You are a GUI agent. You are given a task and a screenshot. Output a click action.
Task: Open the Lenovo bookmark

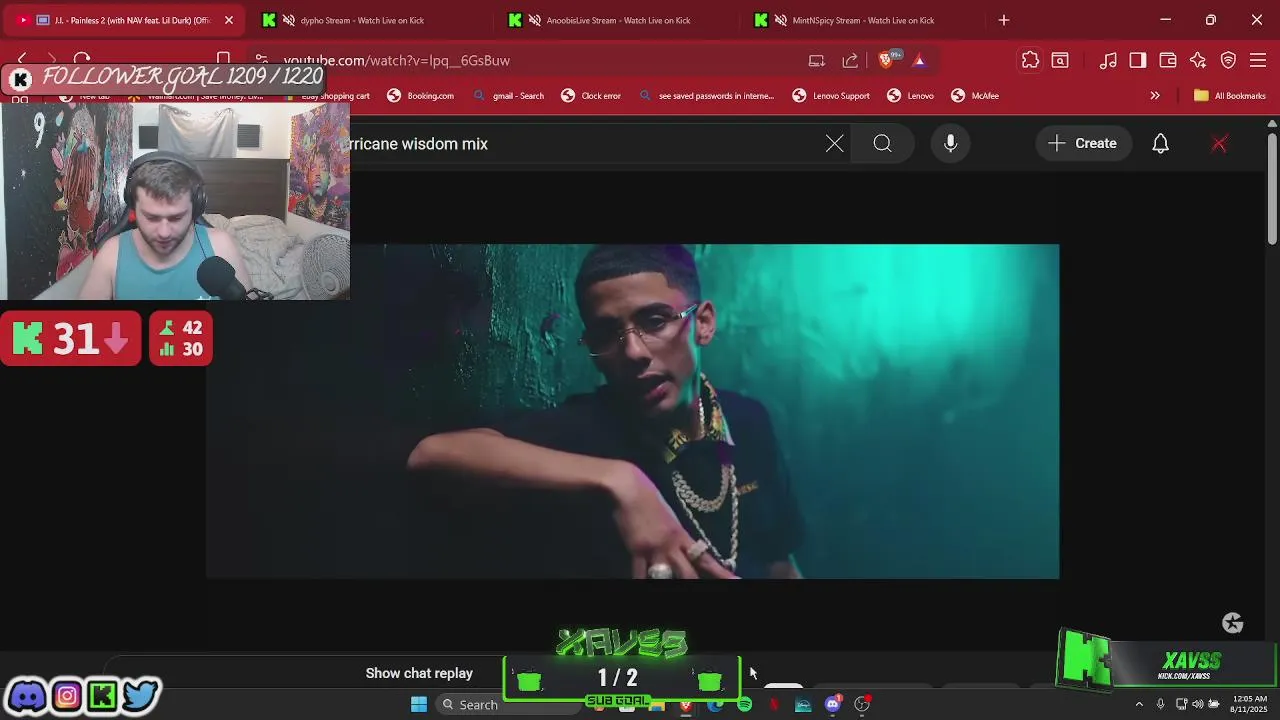[x=910, y=96]
